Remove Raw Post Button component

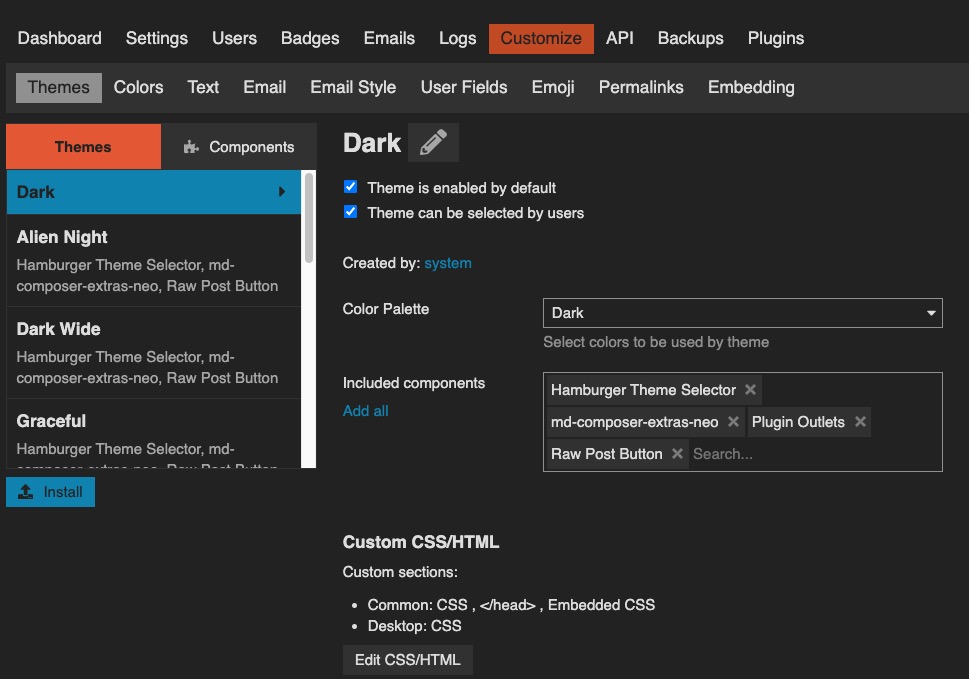(677, 453)
